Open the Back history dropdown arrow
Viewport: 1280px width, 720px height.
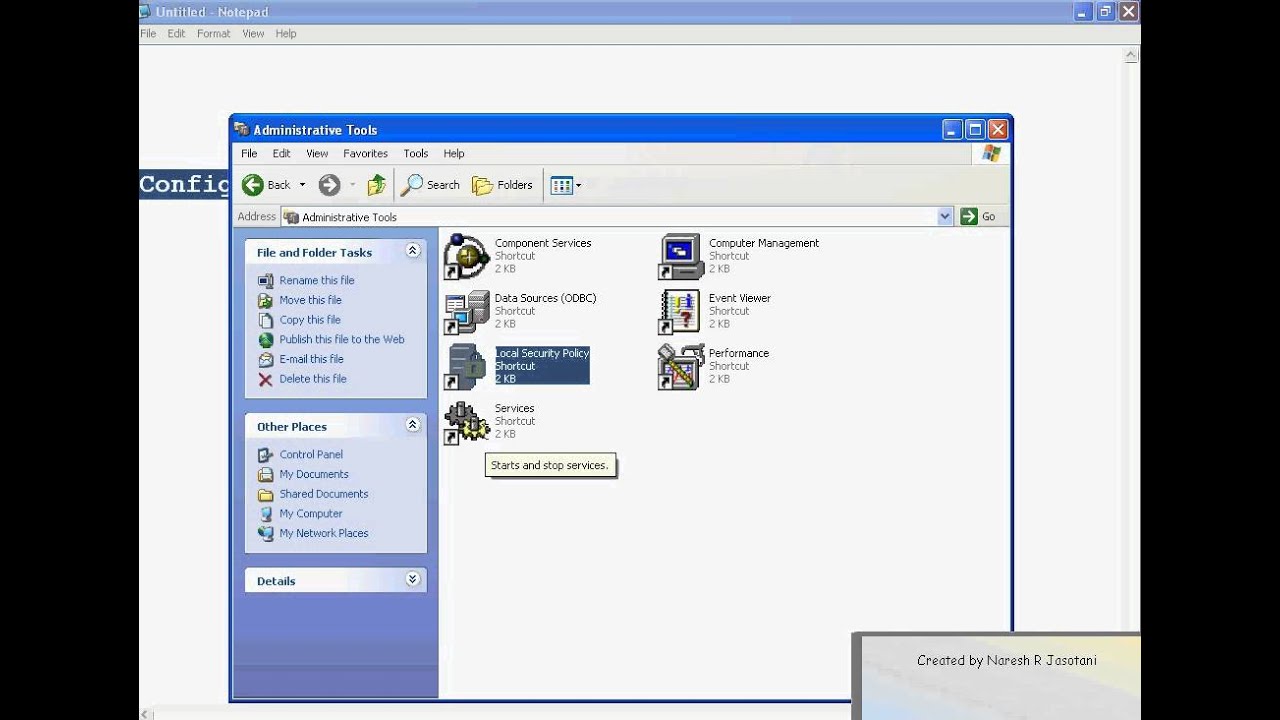(302, 185)
